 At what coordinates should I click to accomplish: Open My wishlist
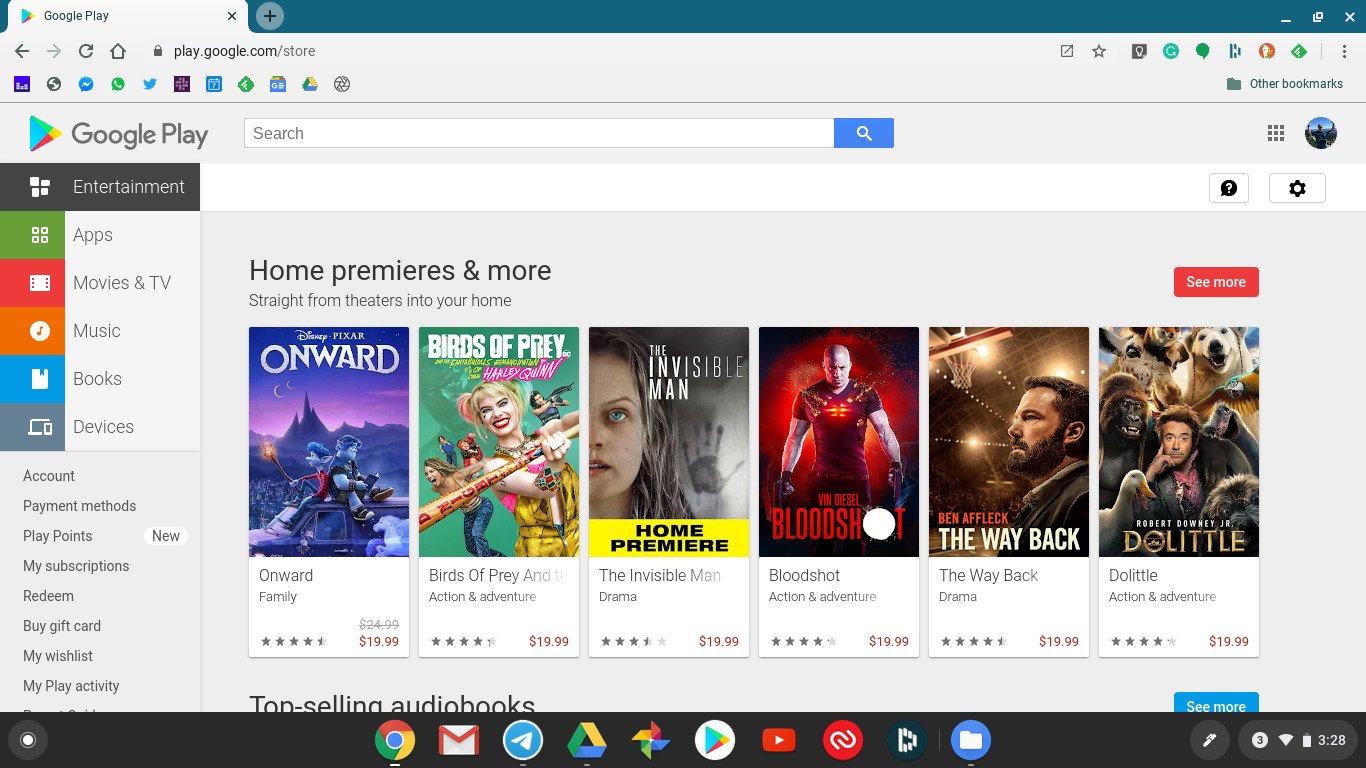tap(58, 656)
